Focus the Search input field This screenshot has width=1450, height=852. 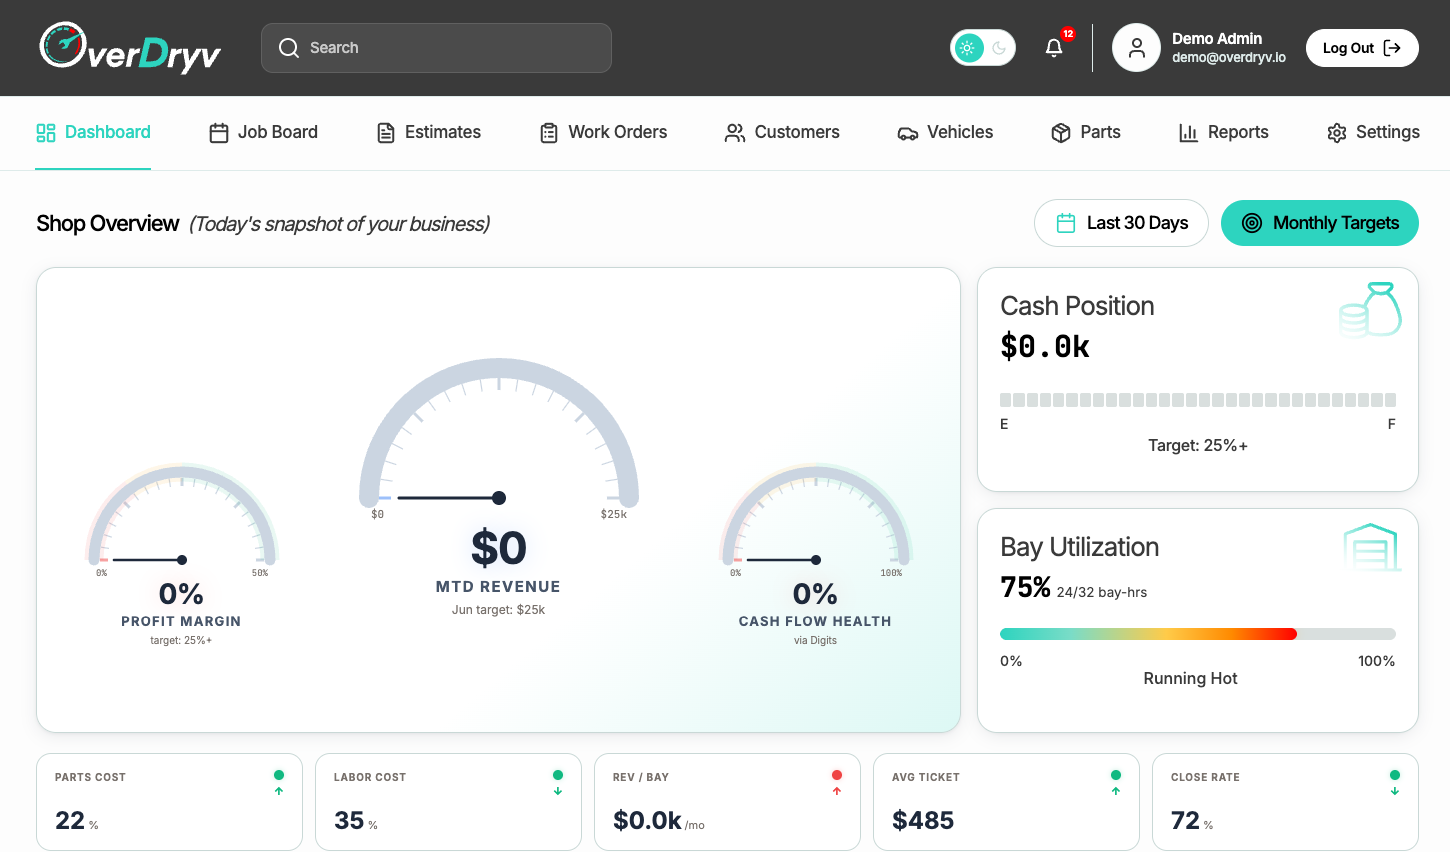(x=436, y=48)
